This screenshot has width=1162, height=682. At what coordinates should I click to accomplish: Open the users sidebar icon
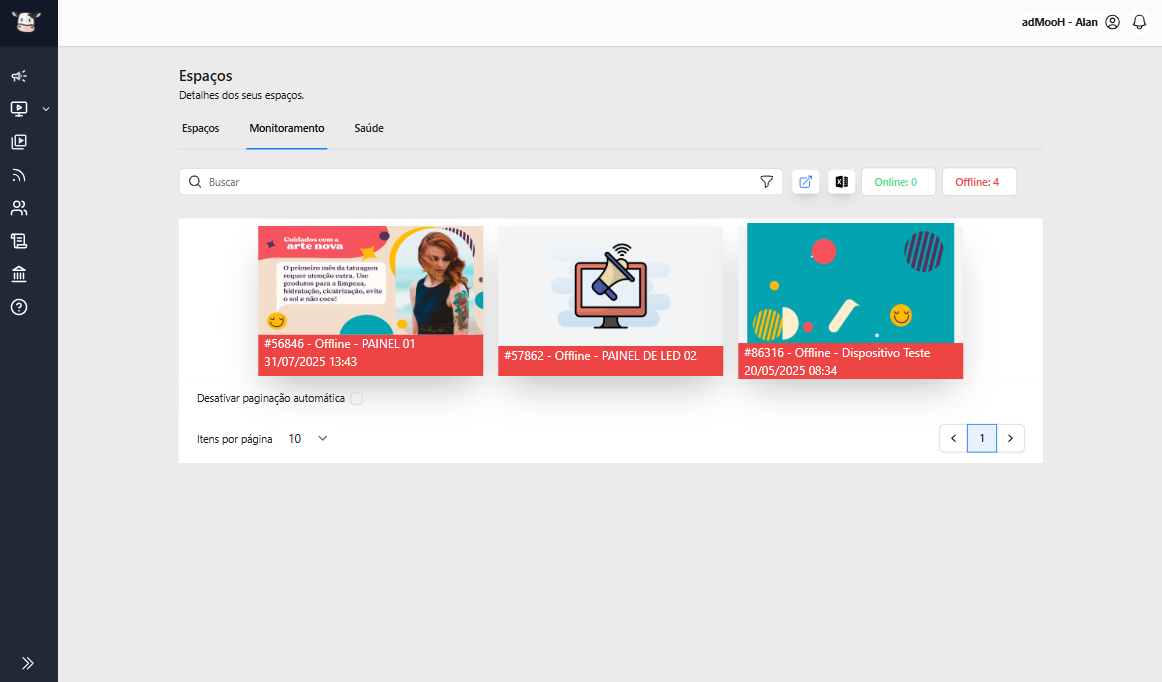(19, 208)
